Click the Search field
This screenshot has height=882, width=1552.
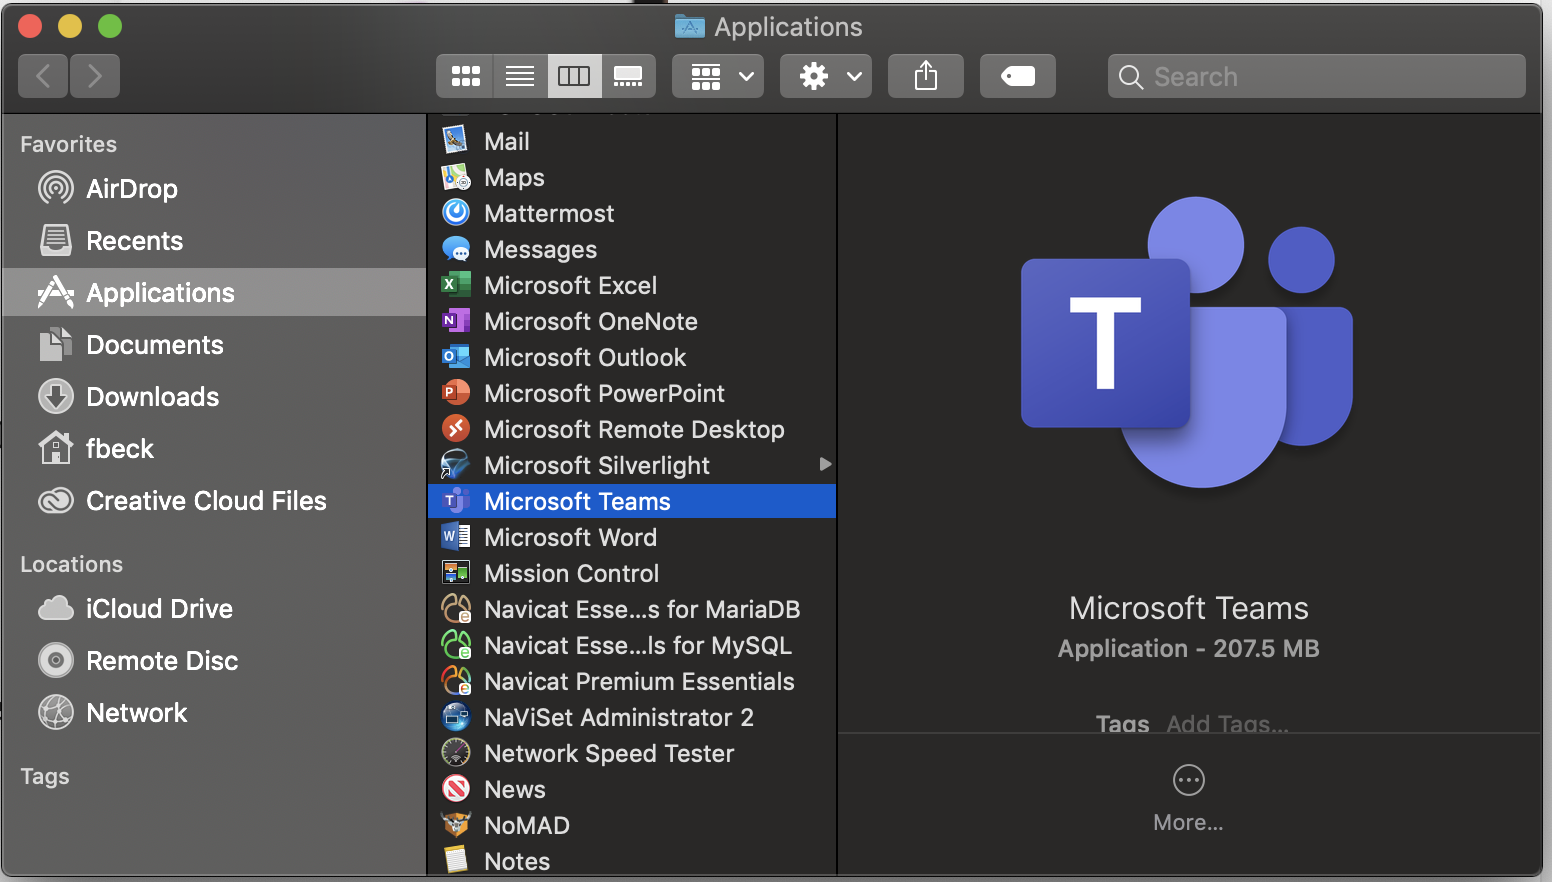click(x=1317, y=76)
